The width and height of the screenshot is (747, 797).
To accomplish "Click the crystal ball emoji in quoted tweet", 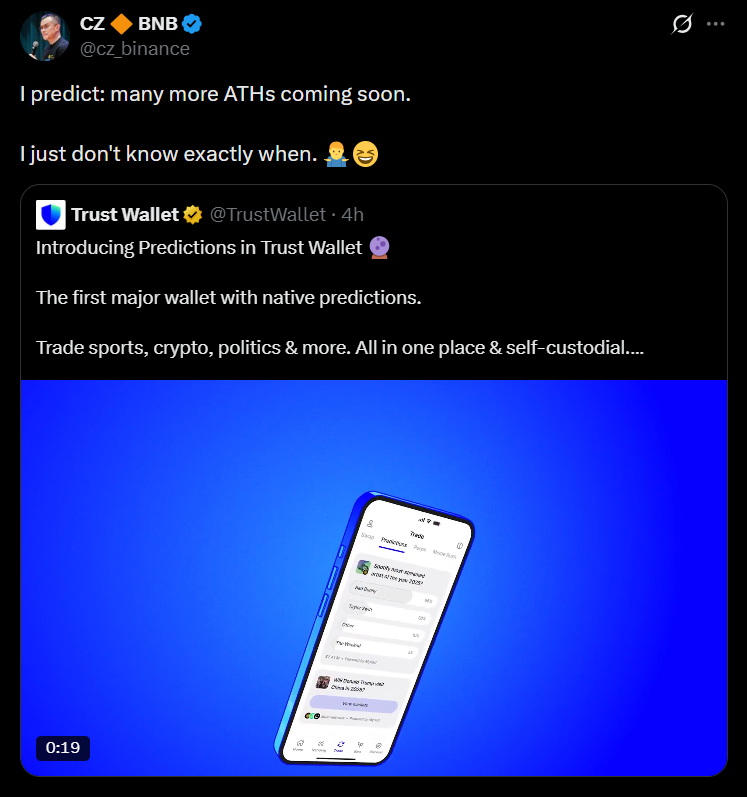I will tap(379, 248).
